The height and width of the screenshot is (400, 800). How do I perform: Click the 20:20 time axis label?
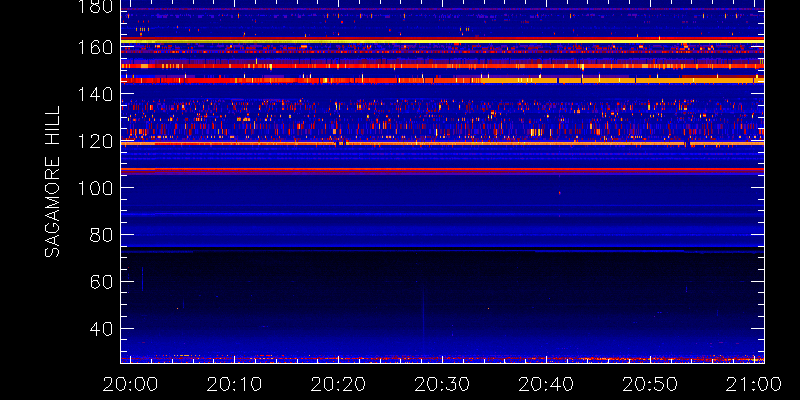(x=338, y=384)
